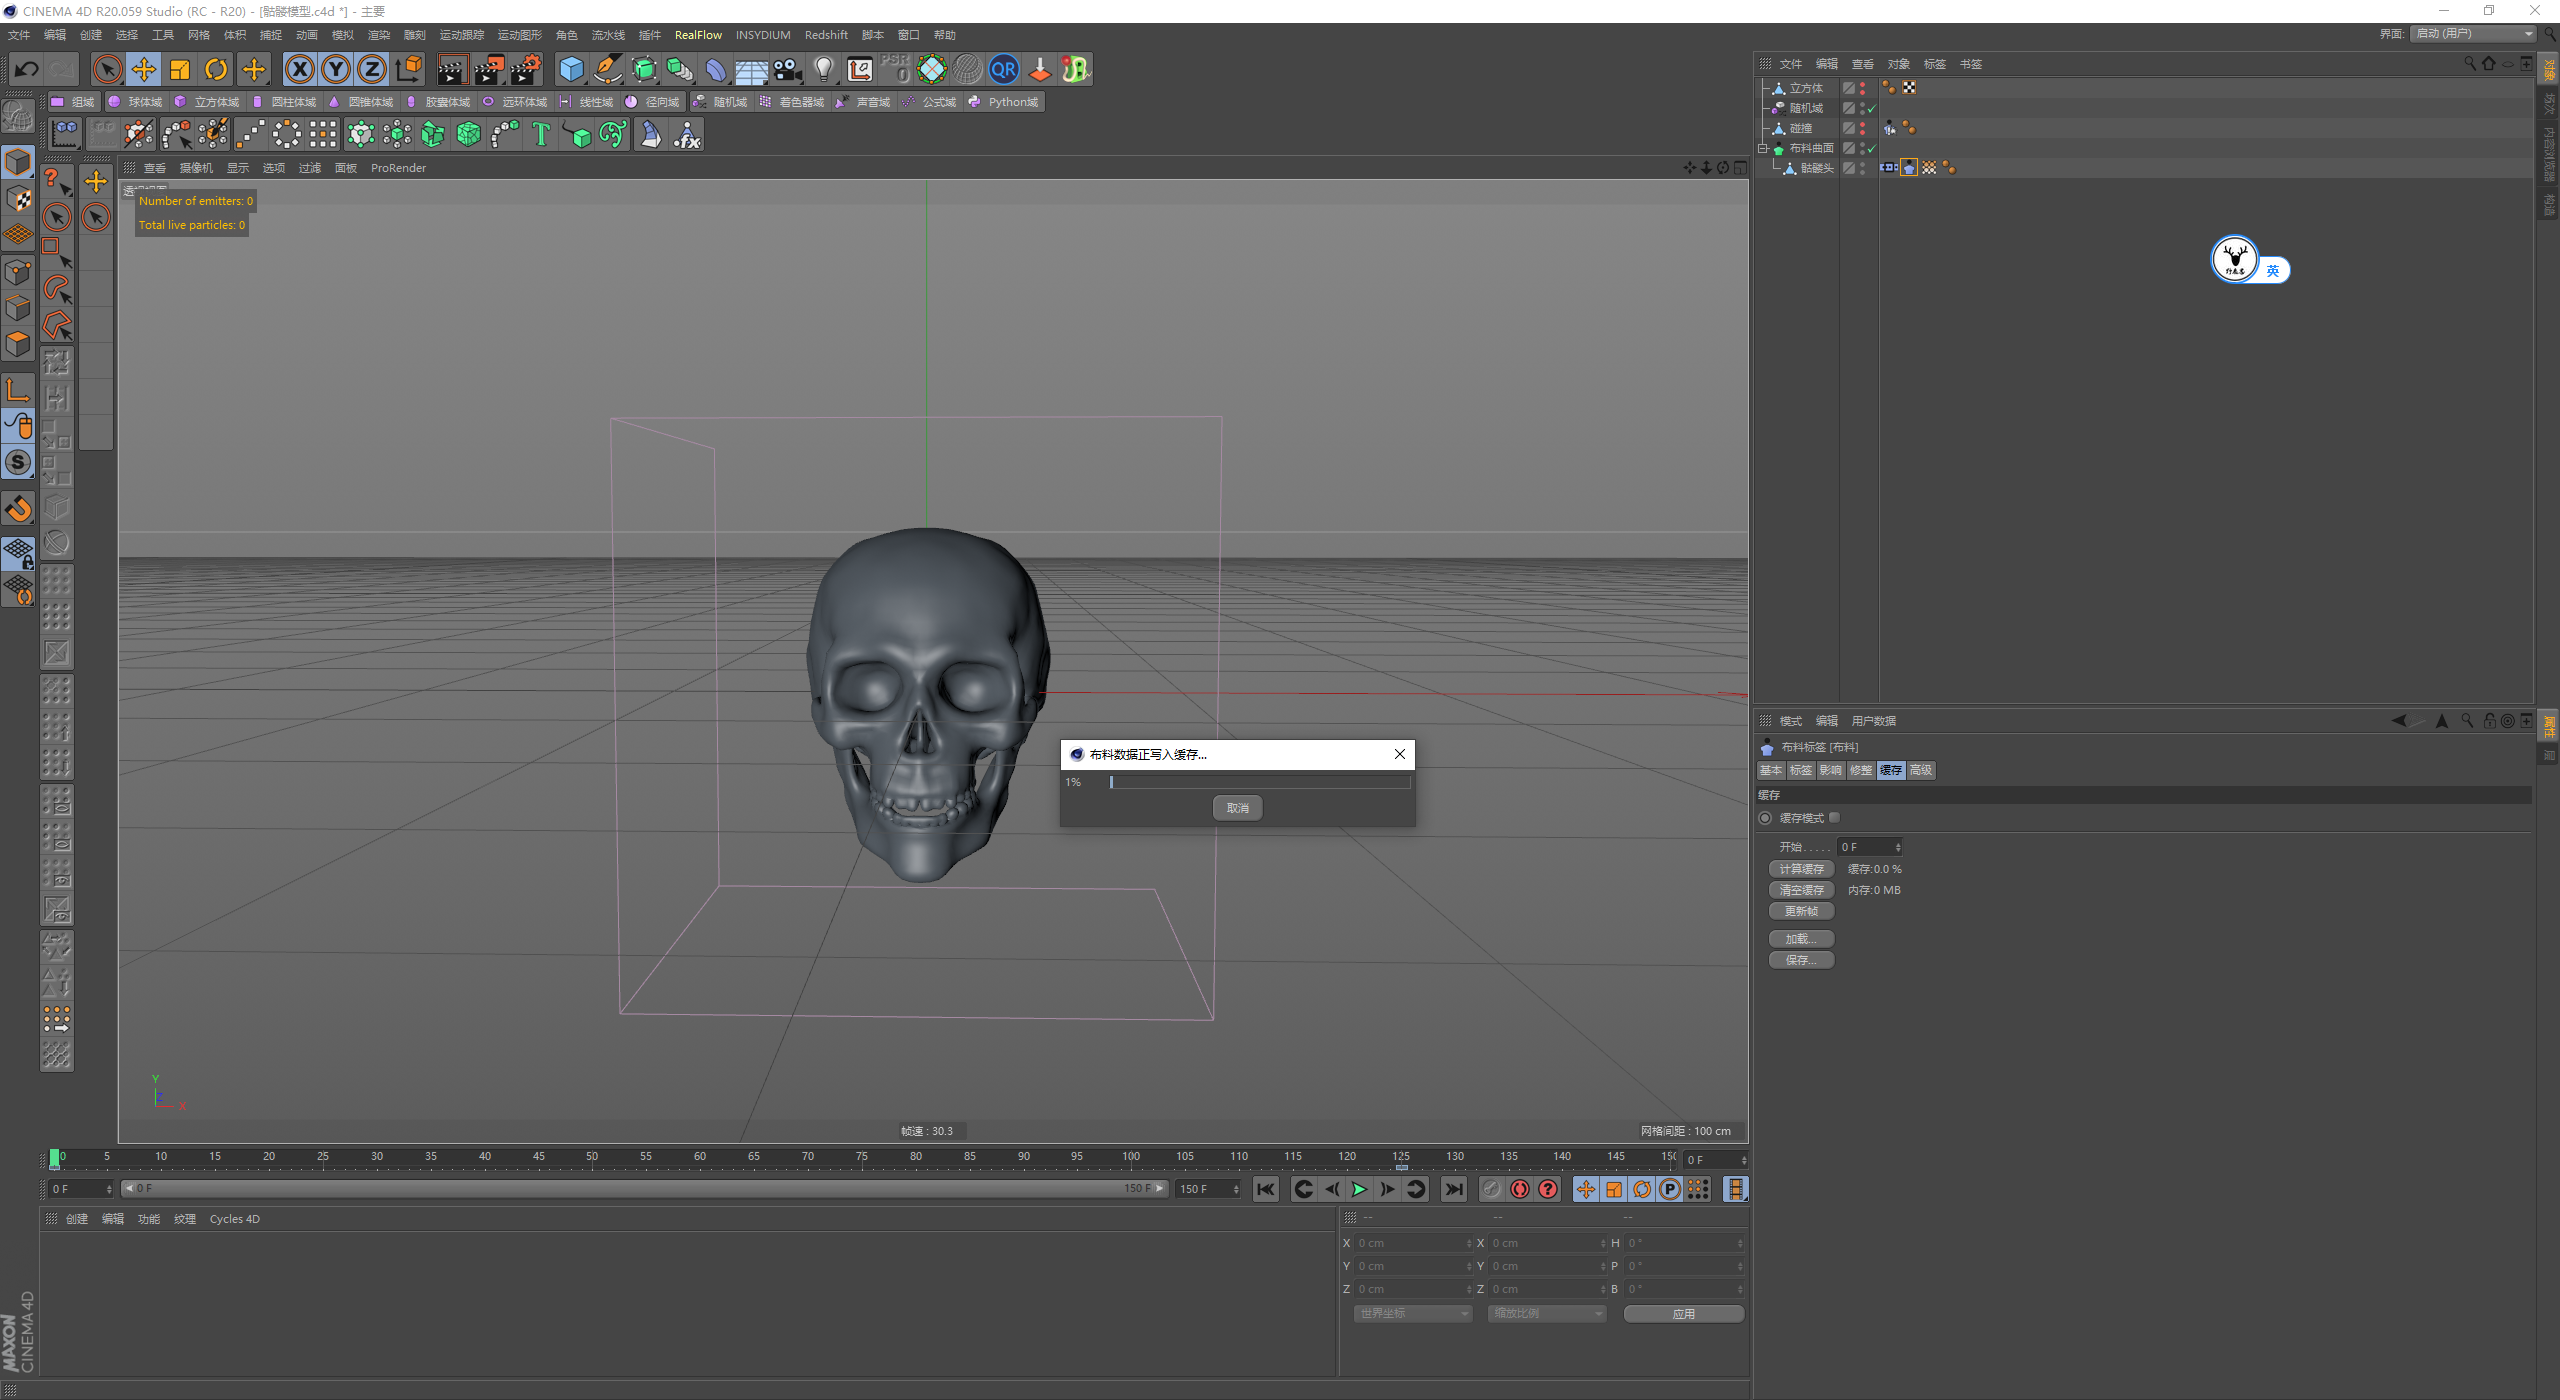The width and height of the screenshot is (2560, 1400).
Task: Click the 清空缓存 button
Action: [1801, 890]
